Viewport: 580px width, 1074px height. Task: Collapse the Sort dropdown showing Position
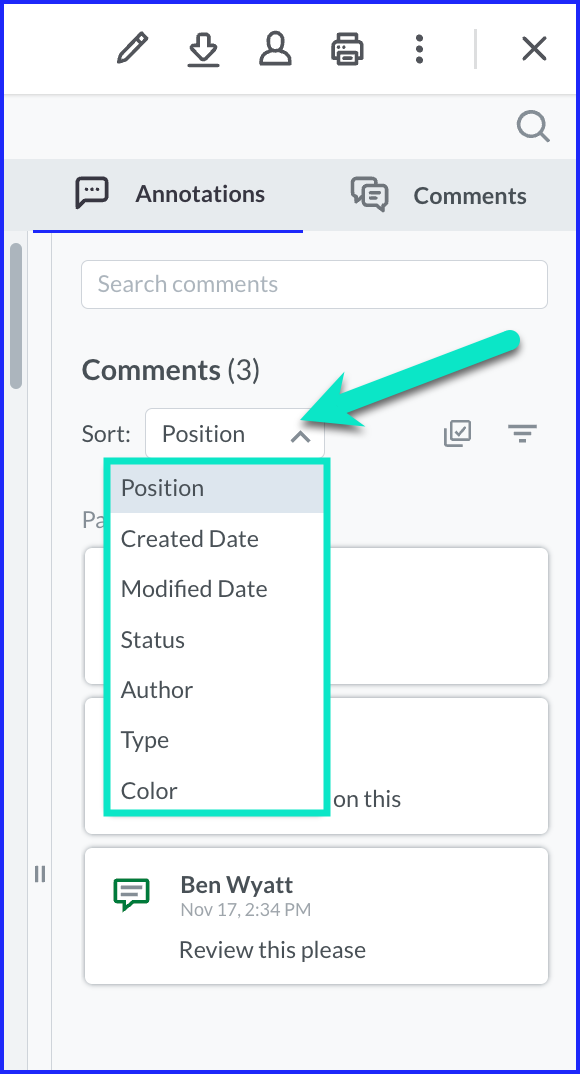pyautogui.click(x=235, y=434)
